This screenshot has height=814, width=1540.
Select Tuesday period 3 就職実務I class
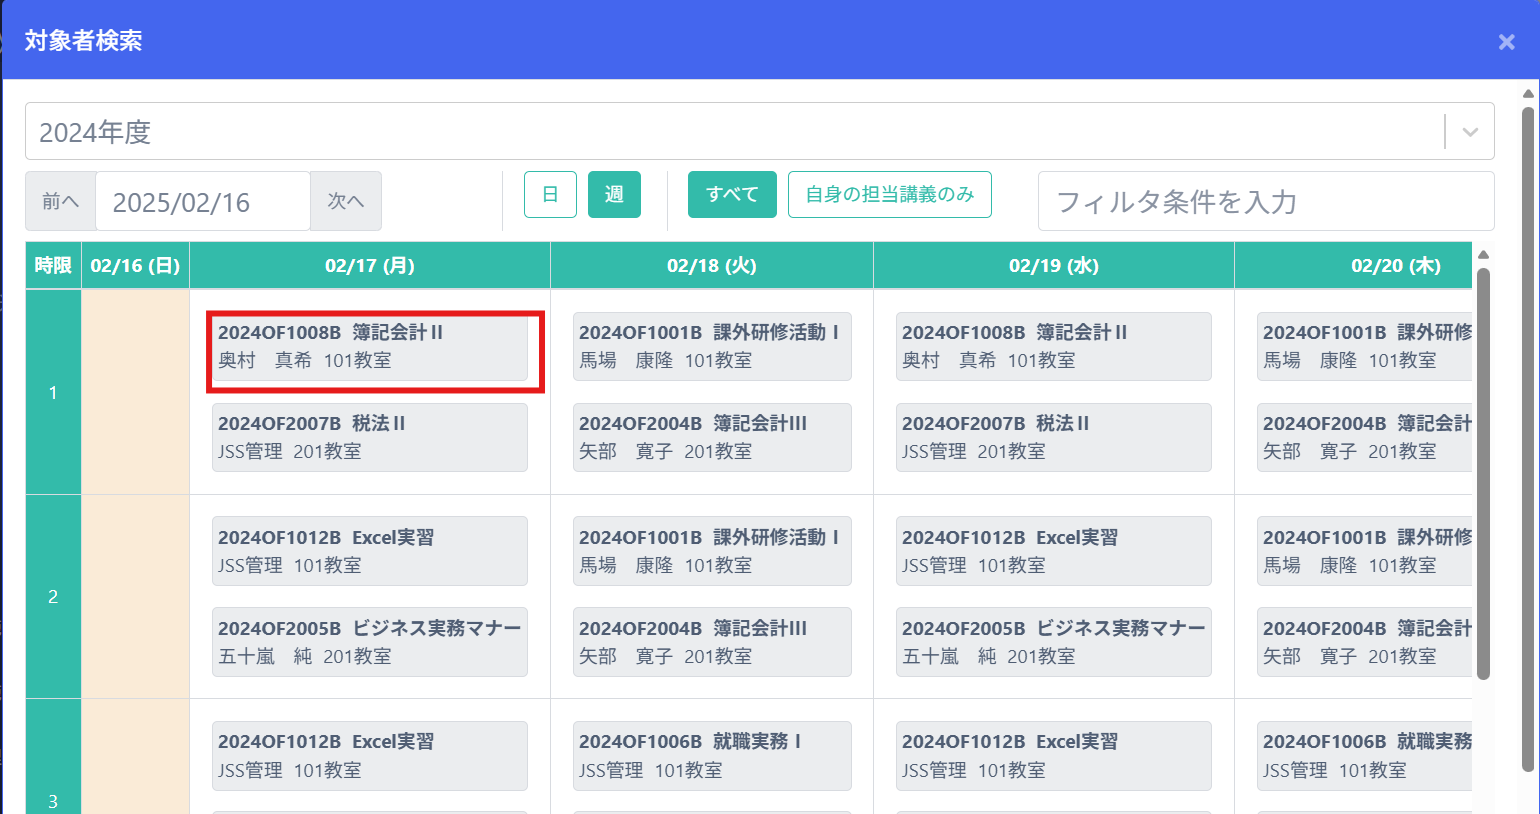711,756
